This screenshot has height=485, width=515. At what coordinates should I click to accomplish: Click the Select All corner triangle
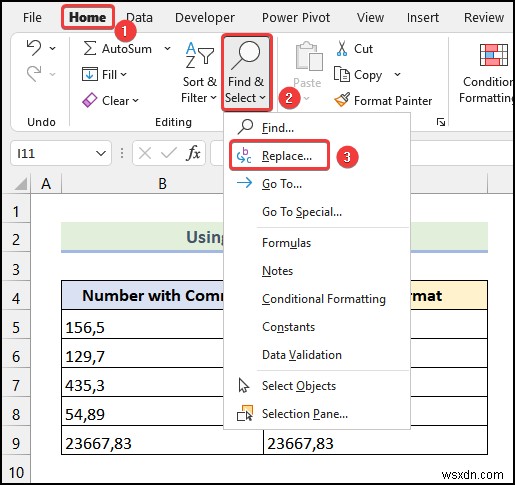click(21, 184)
